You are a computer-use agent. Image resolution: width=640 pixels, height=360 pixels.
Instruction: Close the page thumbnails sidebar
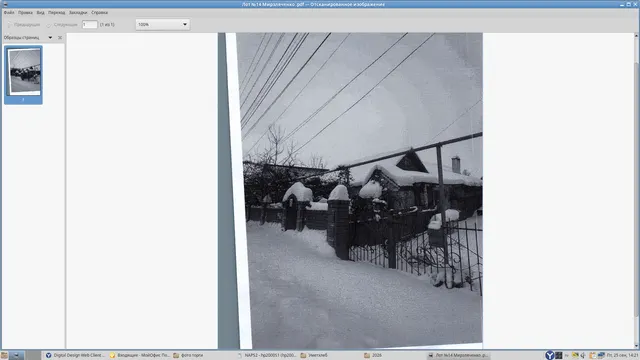(x=60, y=38)
